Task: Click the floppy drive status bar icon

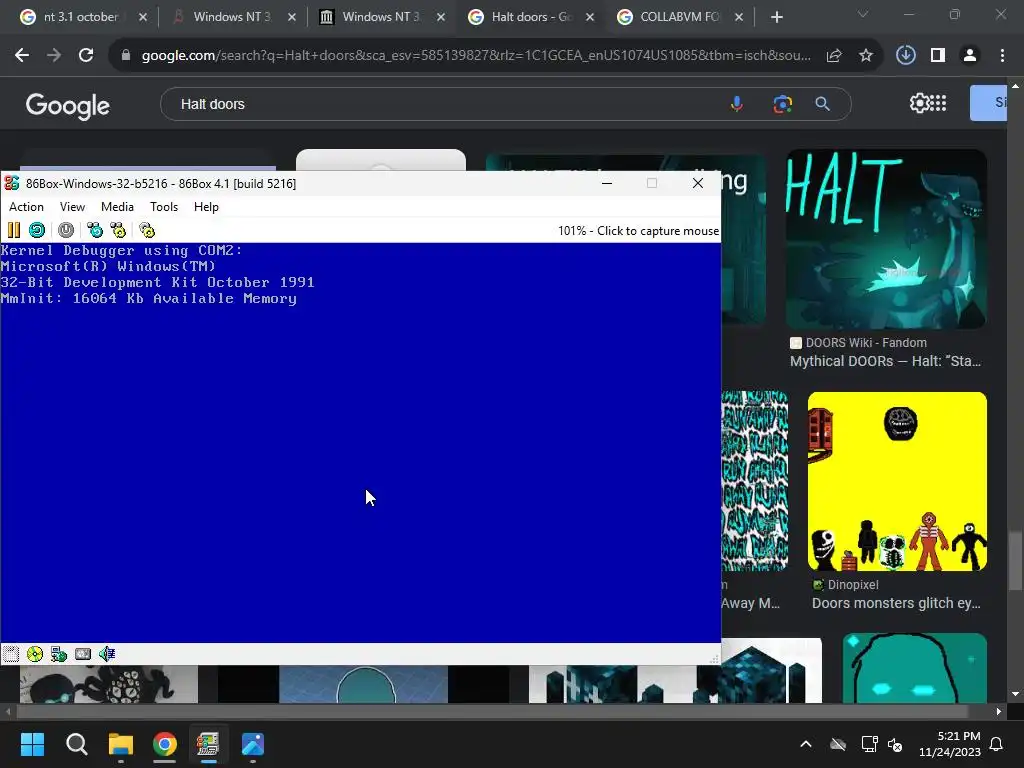Action: 11,654
